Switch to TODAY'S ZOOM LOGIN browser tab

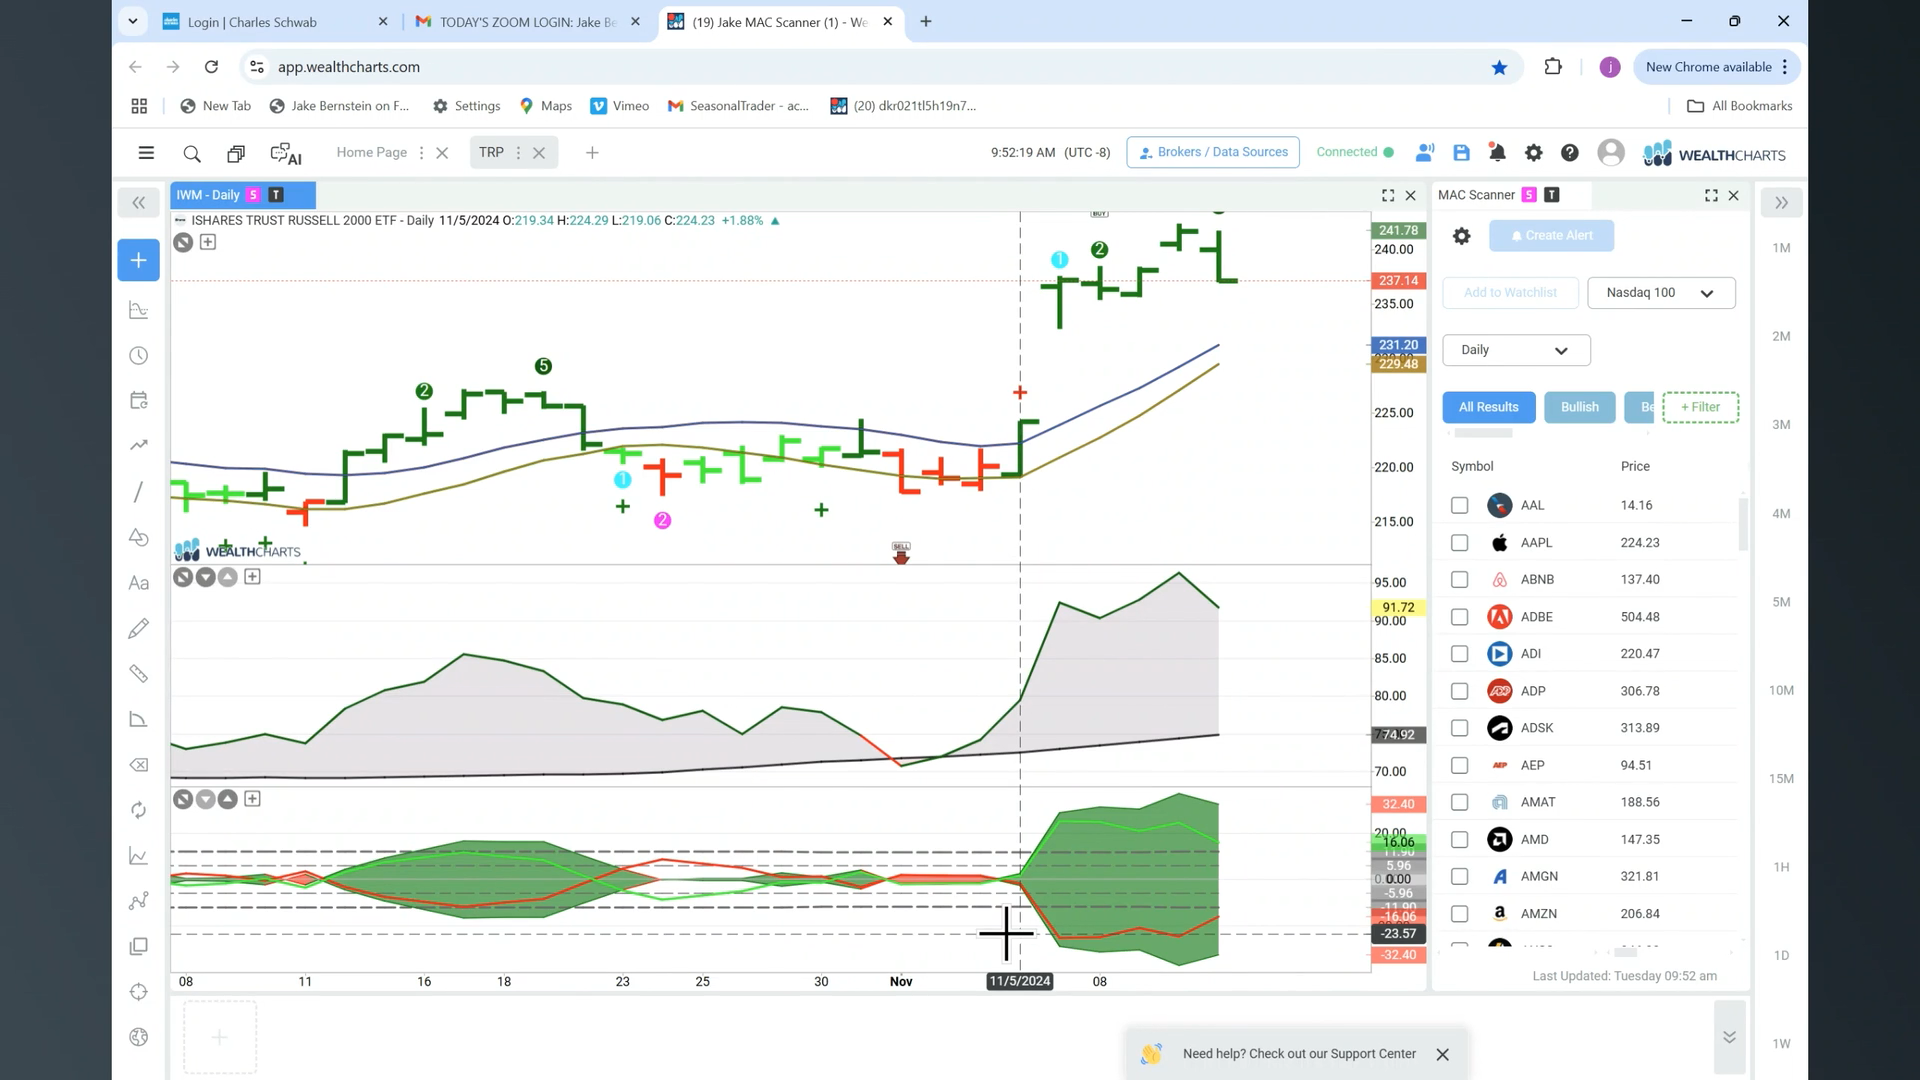click(528, 22)
